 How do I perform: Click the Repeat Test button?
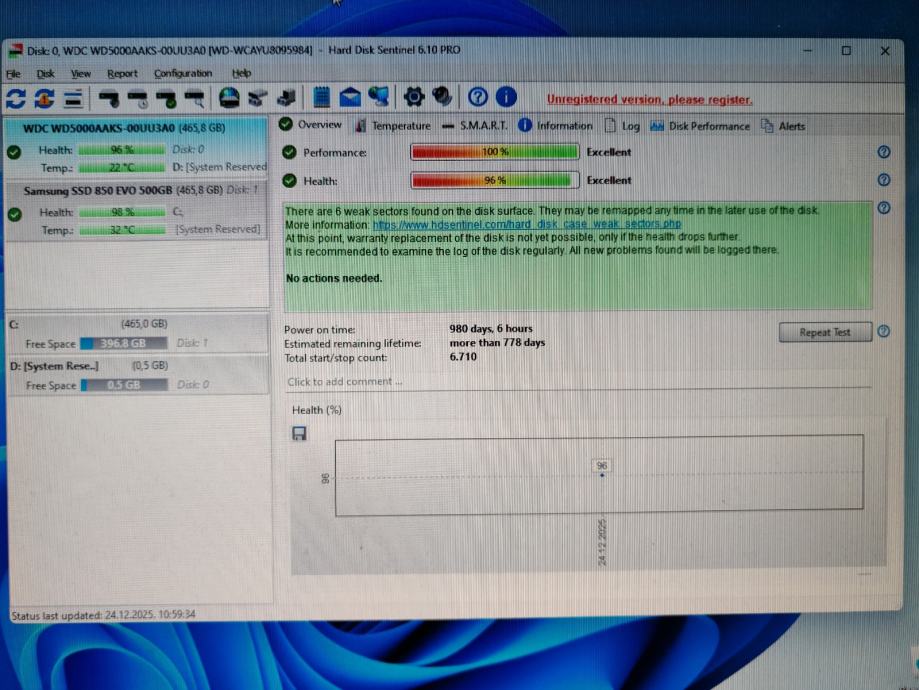click(825, 332)
